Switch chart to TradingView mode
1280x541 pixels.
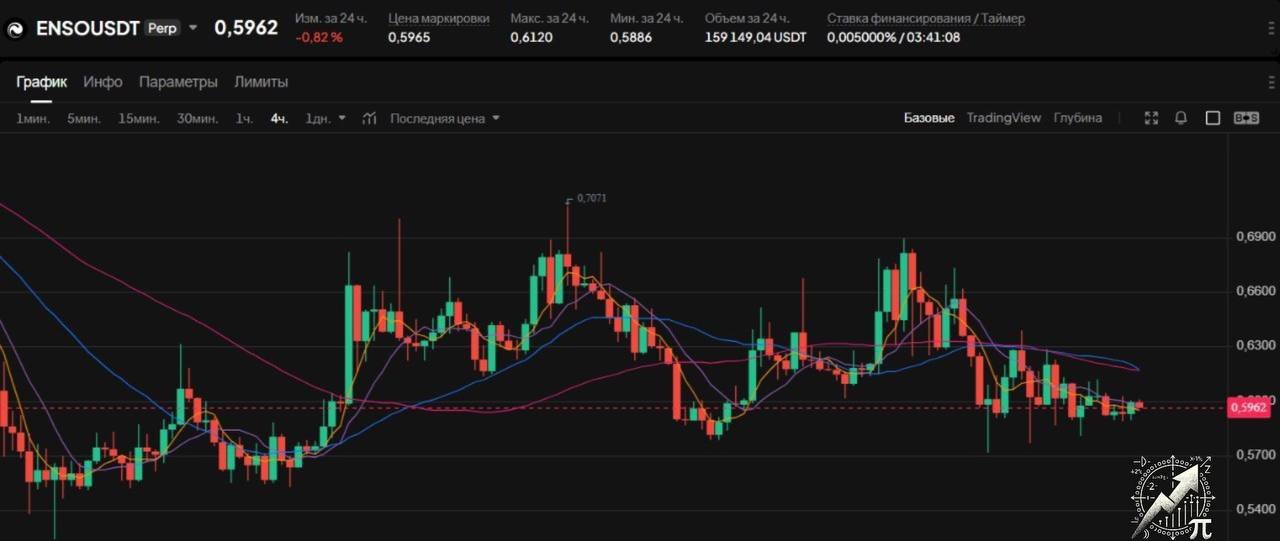1003,118
